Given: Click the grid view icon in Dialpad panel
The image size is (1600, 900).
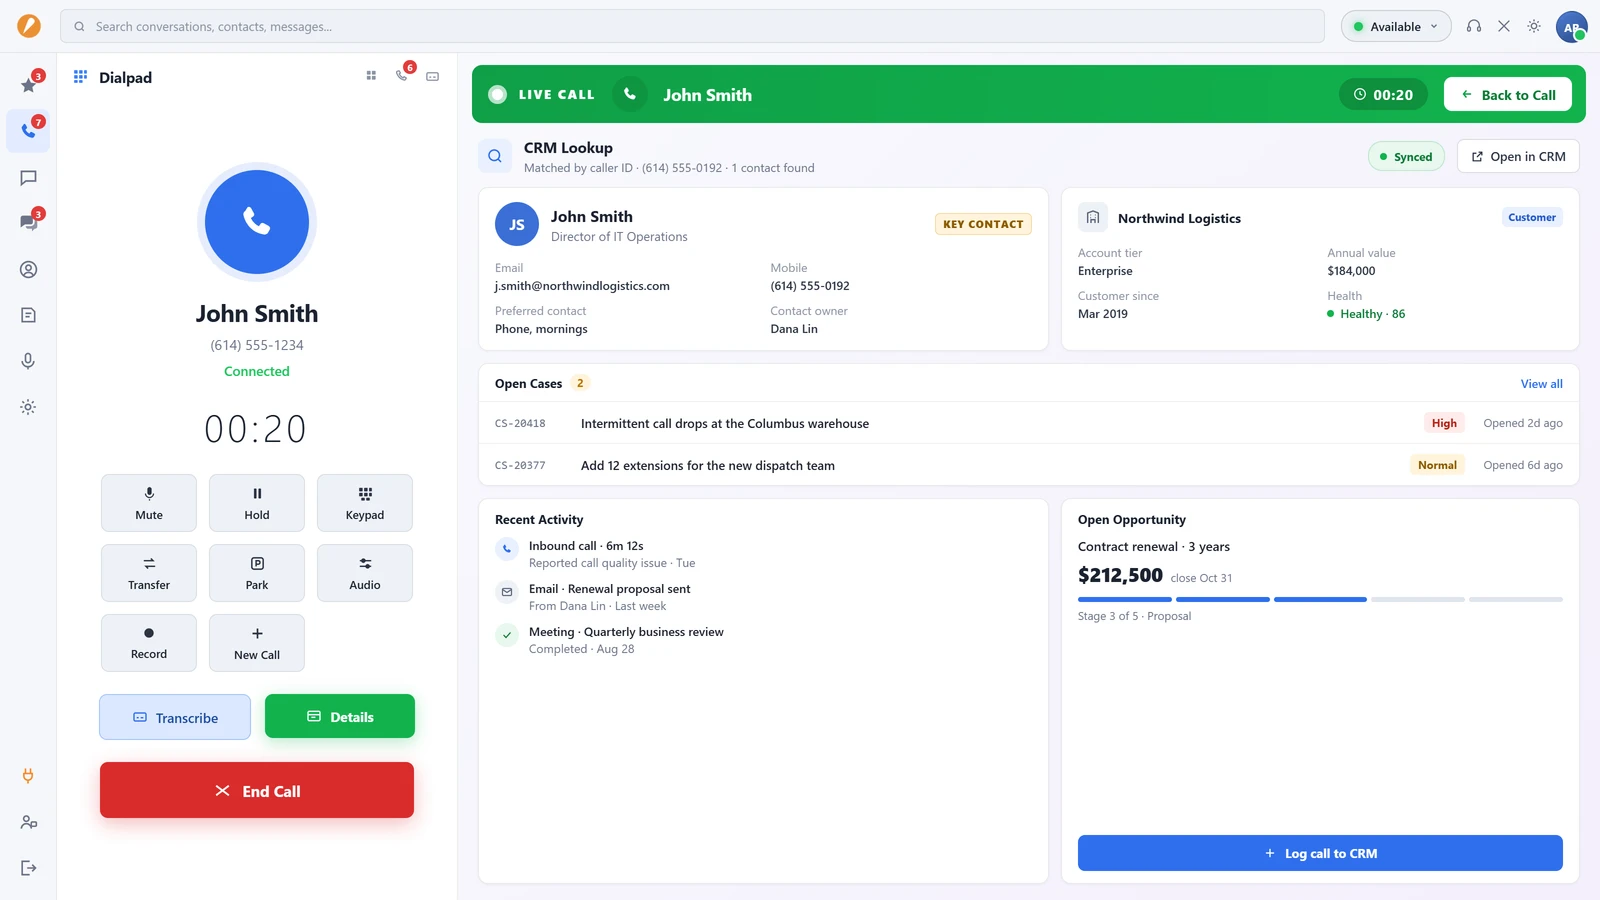Looking at the screenshot, I should coord(371,76).
